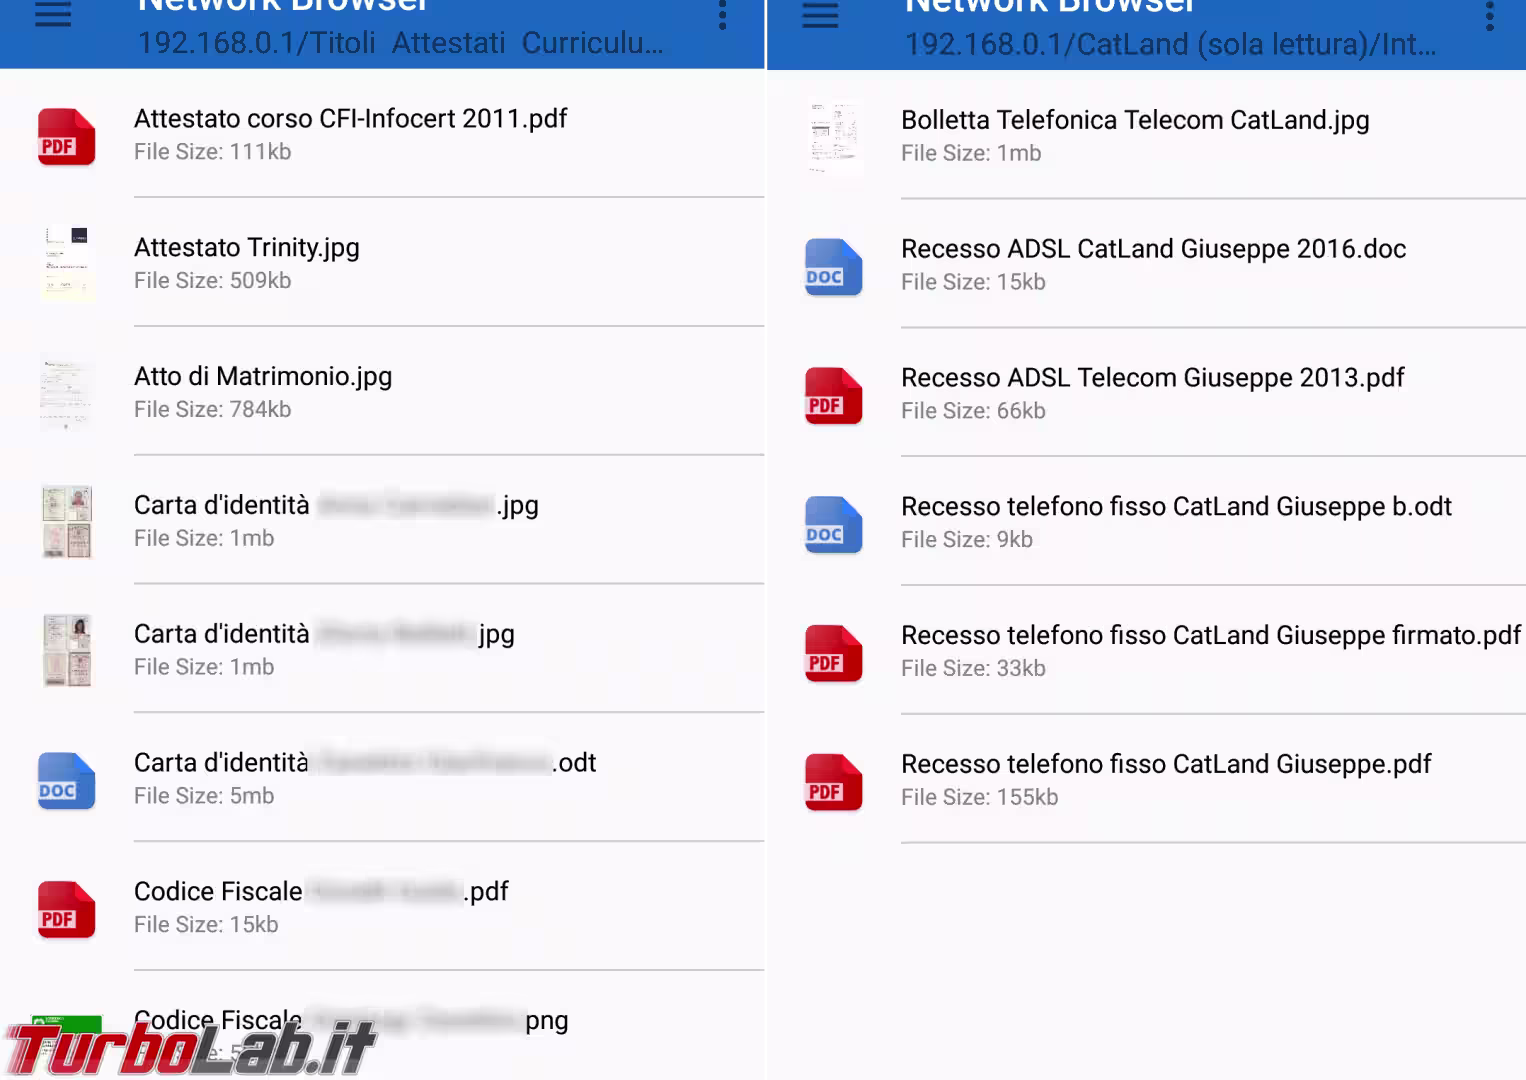Open the right pane hamburger menu
1526x1080 pixels.
click(820, 14)
